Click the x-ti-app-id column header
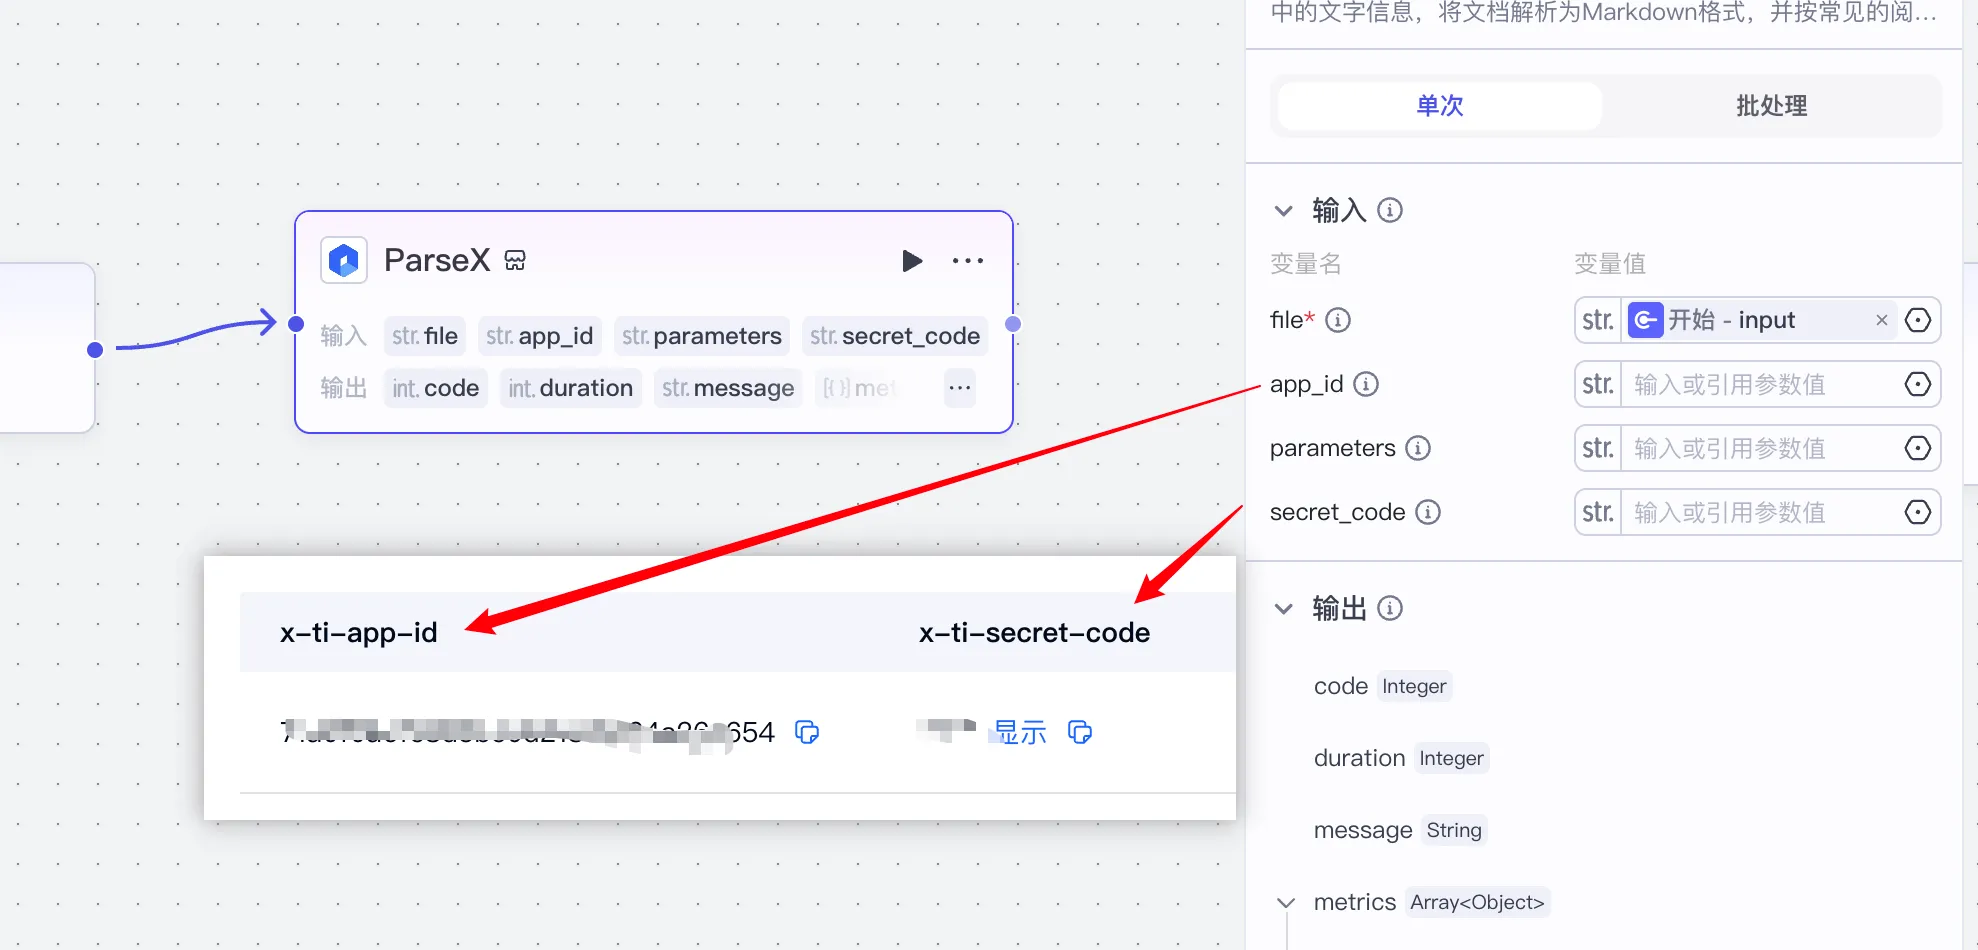 [359, 633]
